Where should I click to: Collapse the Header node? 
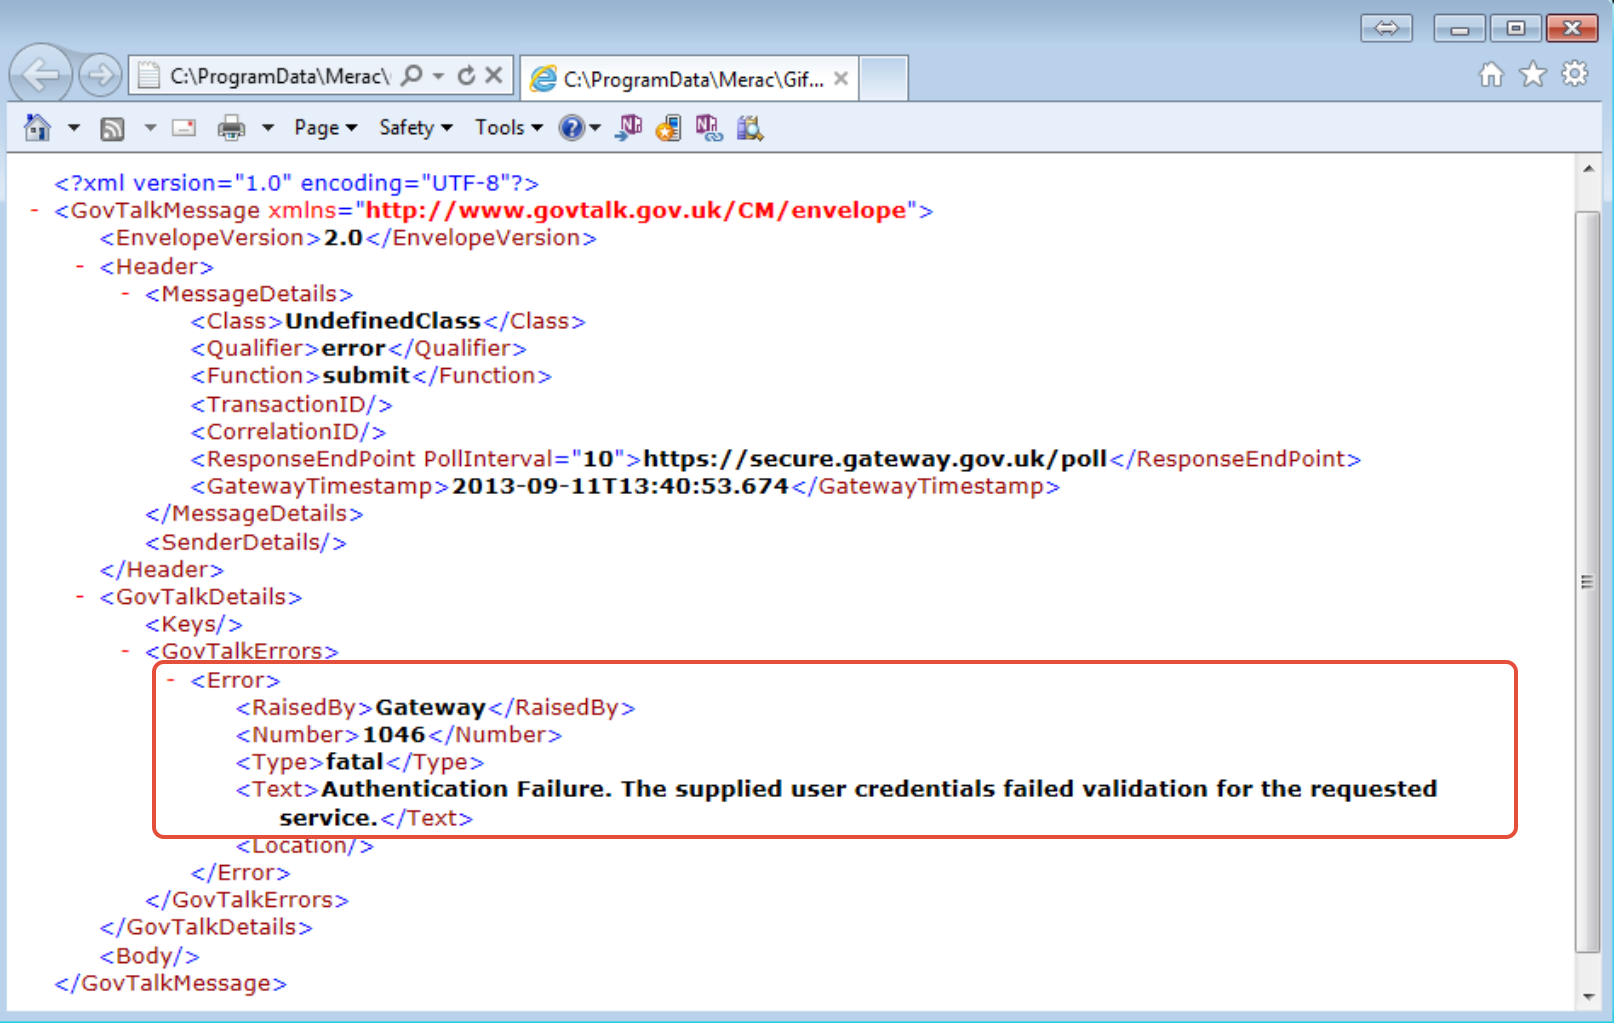(80, 266)
